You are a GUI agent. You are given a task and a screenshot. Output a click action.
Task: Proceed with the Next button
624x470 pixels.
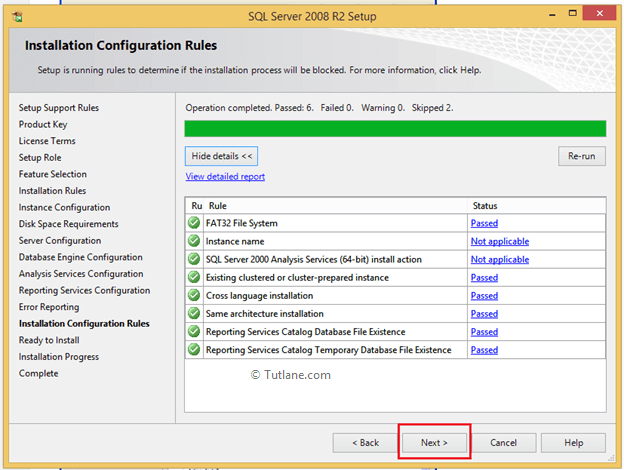(434, 443)
